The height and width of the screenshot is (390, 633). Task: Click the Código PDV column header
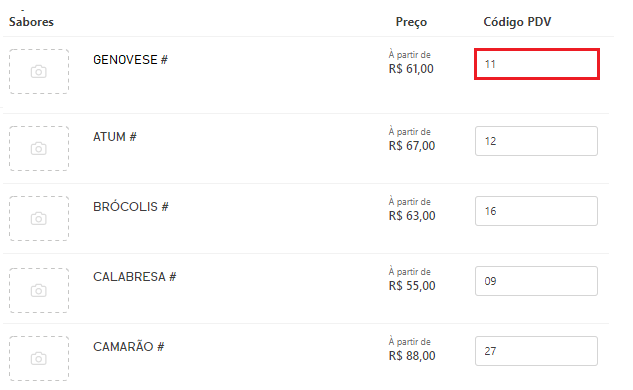point(517,22)
